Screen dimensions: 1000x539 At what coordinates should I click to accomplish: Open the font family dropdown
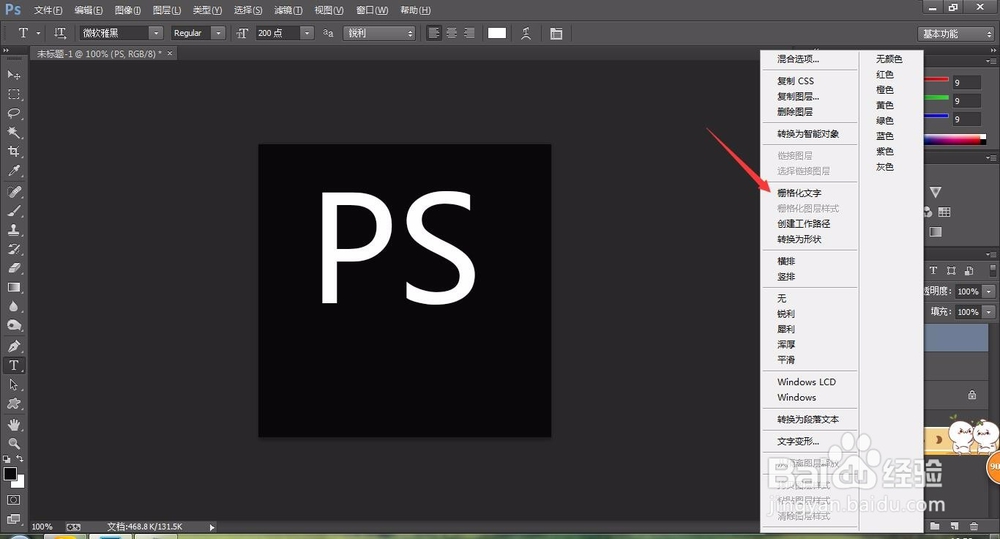pos(156,33)
